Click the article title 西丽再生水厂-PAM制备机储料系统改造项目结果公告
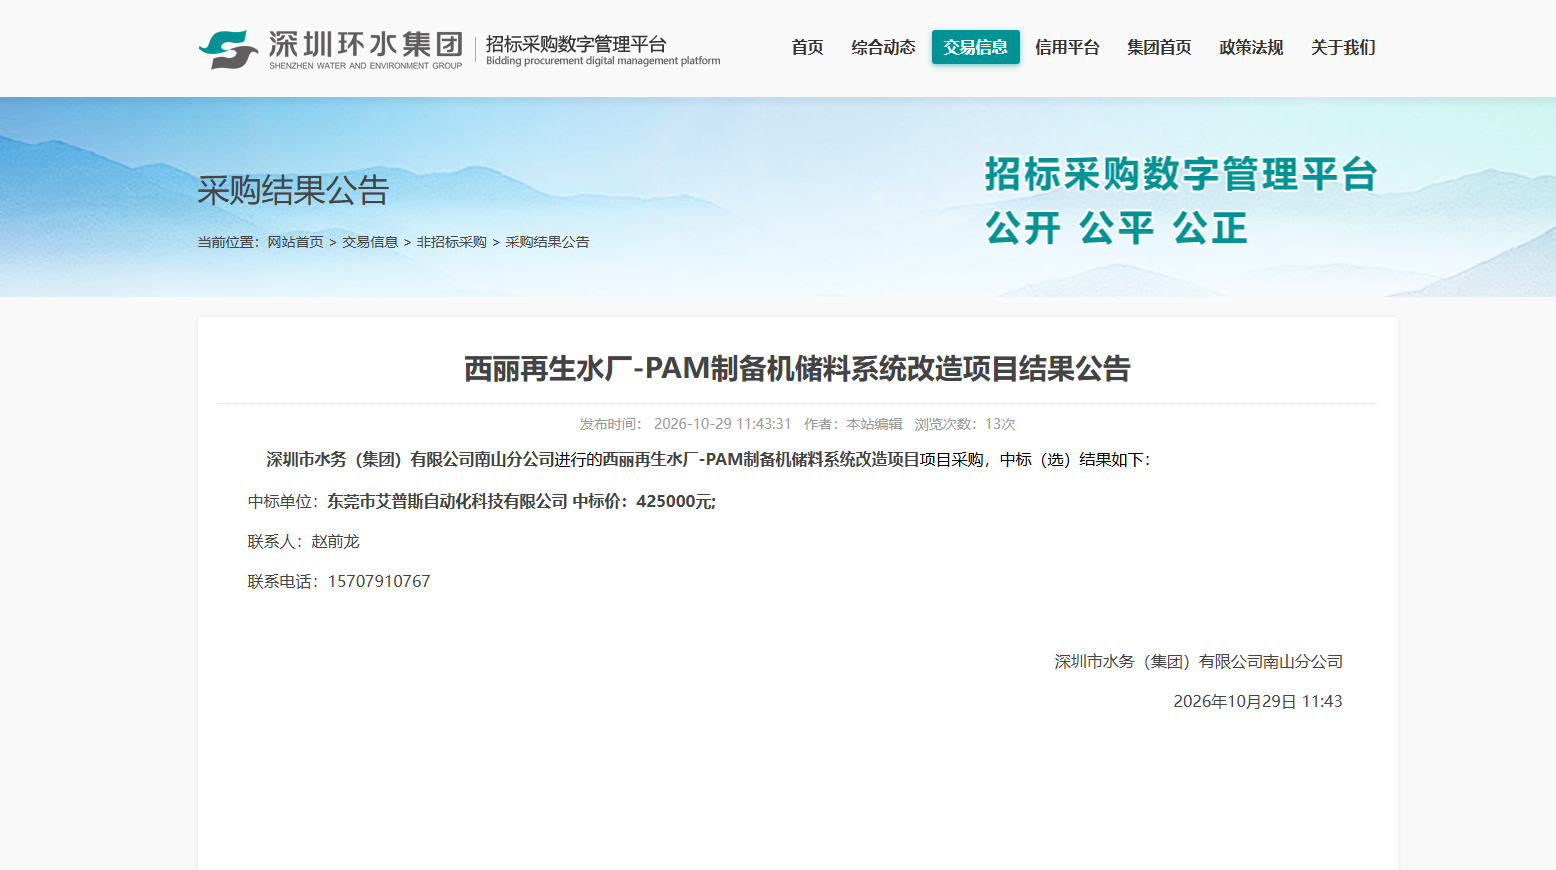1556x870 pixels. pos(797,369)
